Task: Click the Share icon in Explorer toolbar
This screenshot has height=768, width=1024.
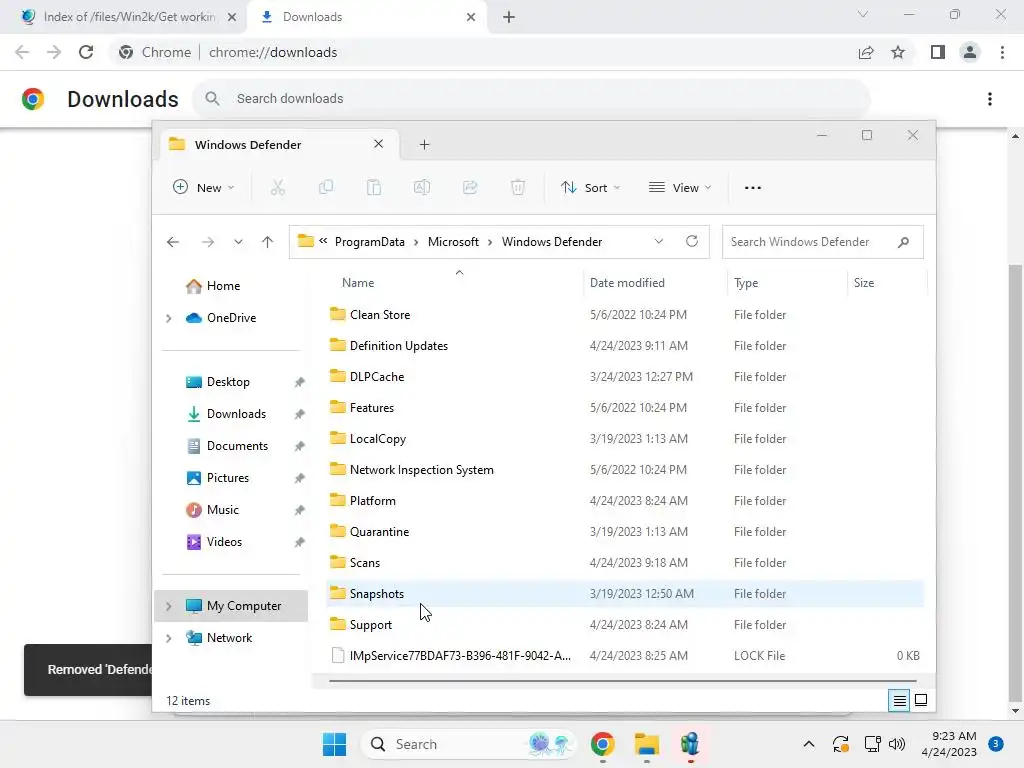Action: (470, 187)
